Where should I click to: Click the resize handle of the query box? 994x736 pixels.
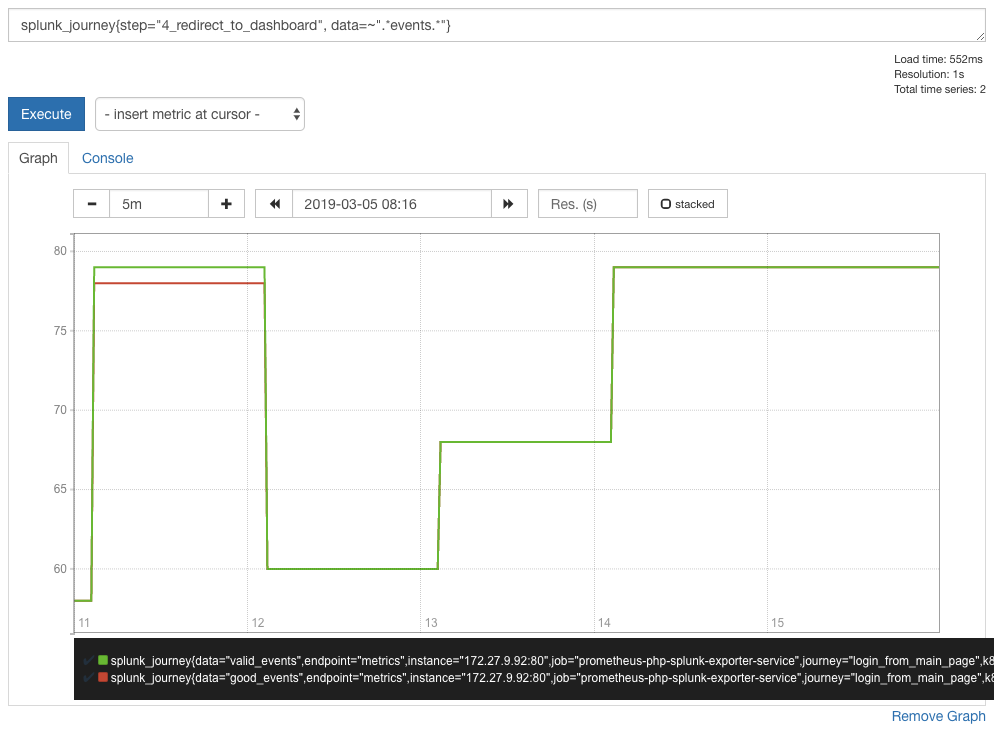[x=980, y=36]
